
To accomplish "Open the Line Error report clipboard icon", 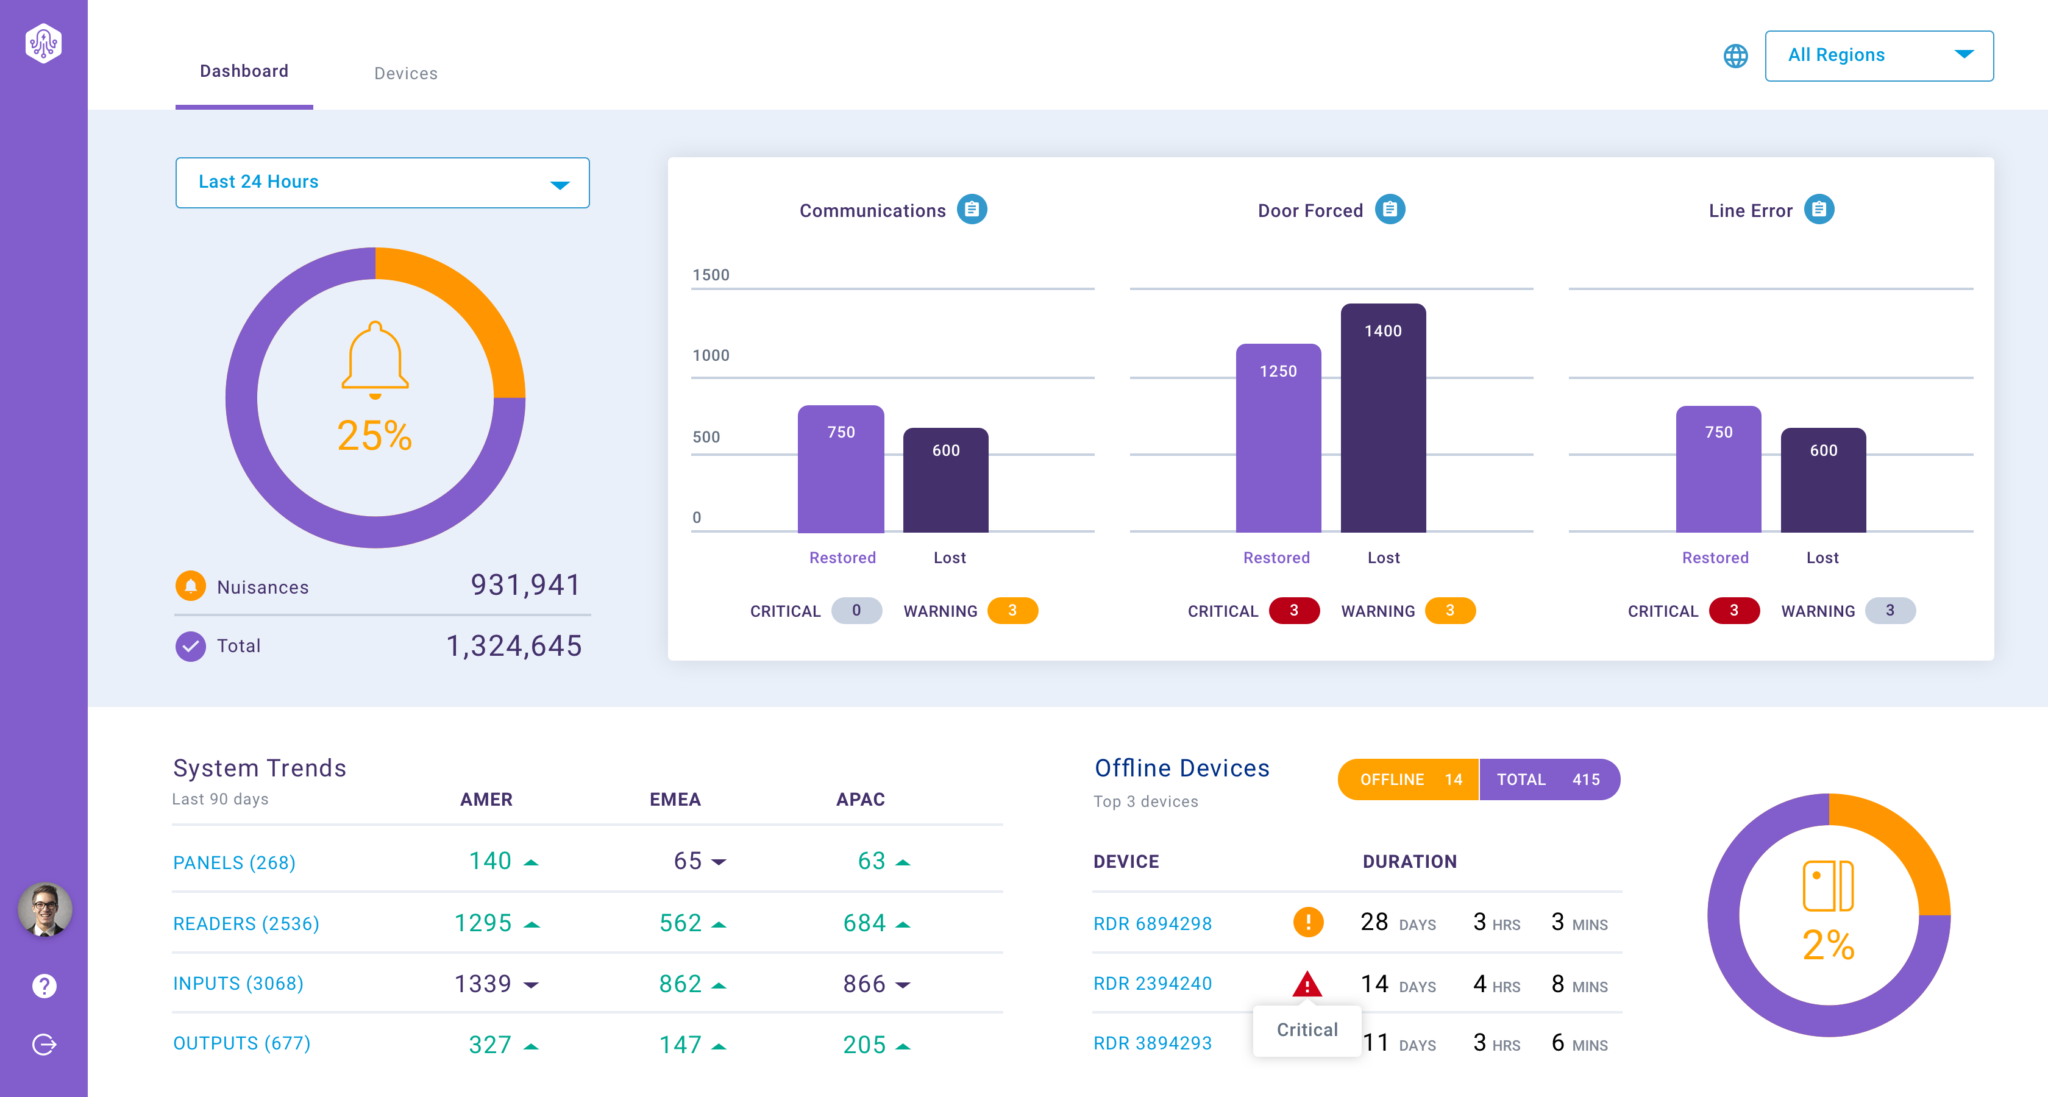I will [x=1819, y=209].
